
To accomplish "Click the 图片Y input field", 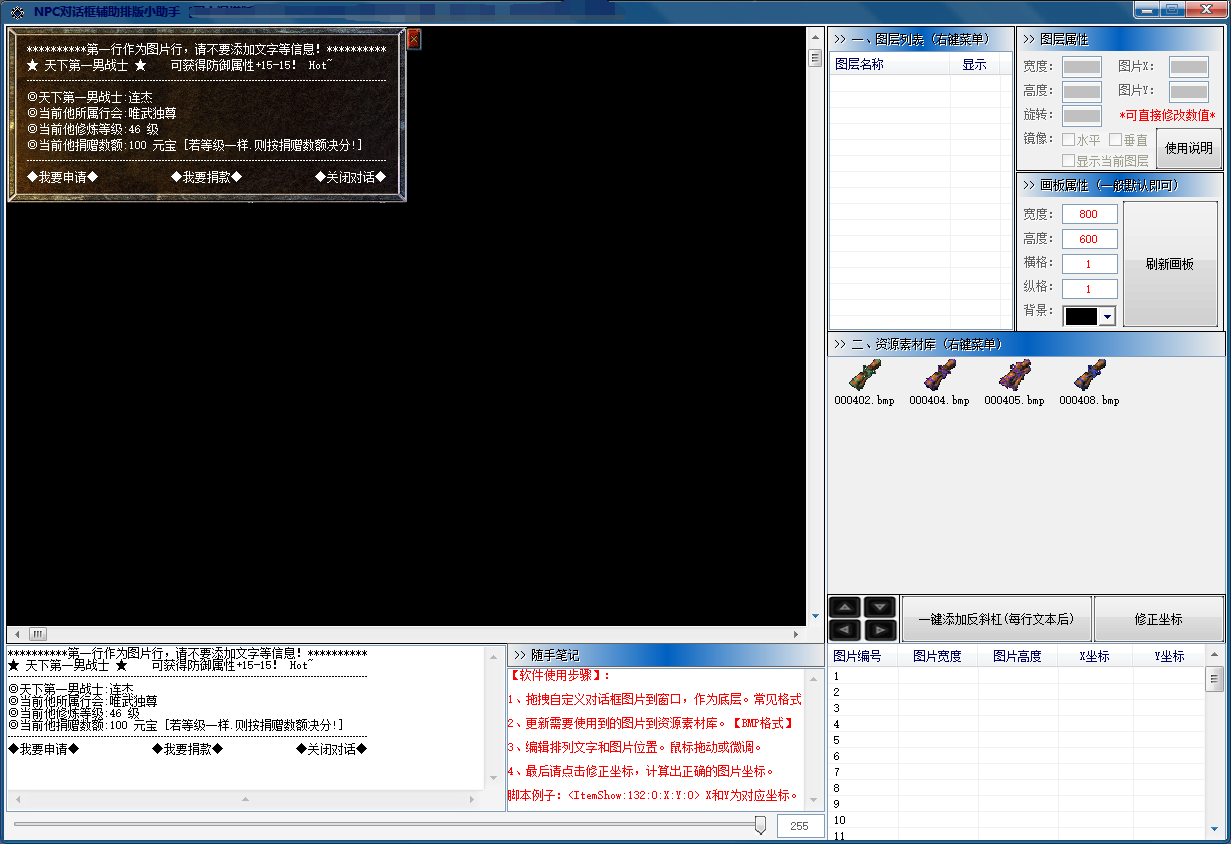I will click(1189, 92).
